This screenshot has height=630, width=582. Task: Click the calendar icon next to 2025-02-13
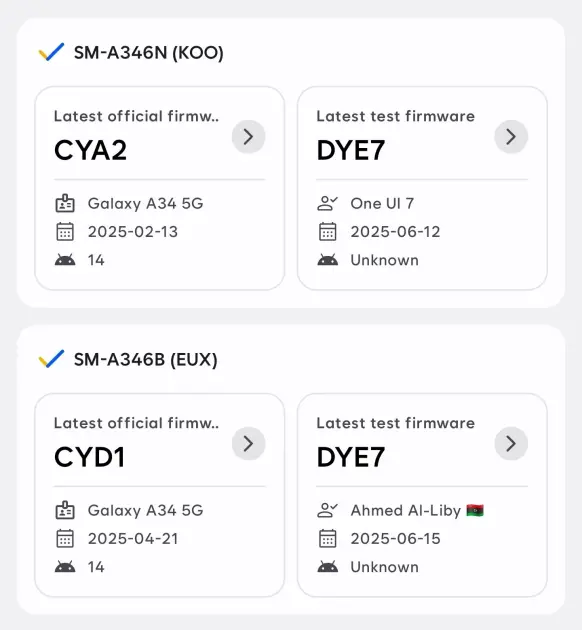pyautogui.click(x=65, y=232)
